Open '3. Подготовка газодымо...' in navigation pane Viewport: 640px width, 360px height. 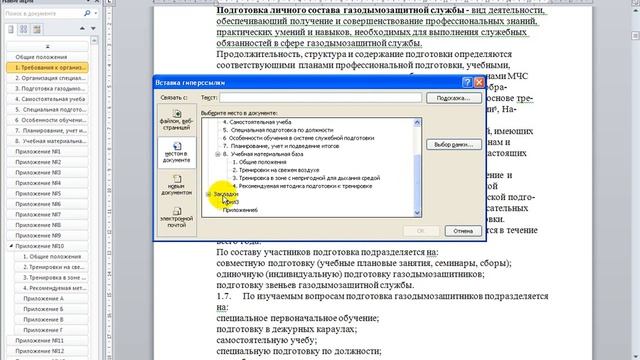pyautogui.click(x=47, y=89)
